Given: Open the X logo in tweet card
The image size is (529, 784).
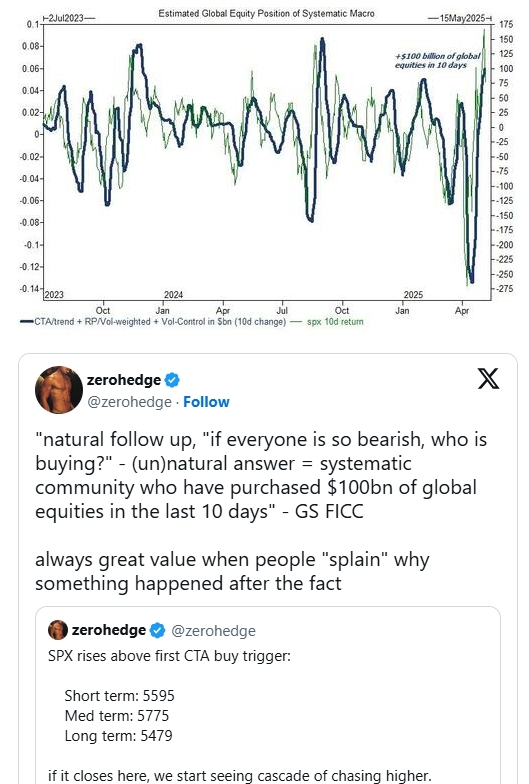Looking at the screenshot, I should tap(488, 378).
